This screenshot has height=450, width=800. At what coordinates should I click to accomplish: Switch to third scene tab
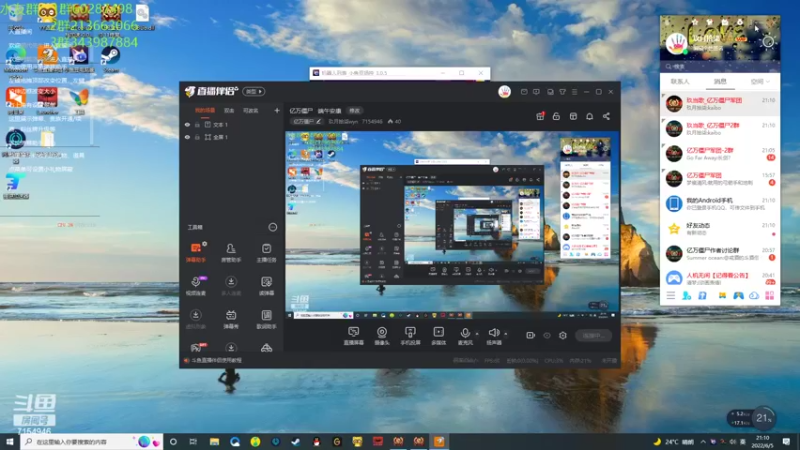[x=250, y=110]
